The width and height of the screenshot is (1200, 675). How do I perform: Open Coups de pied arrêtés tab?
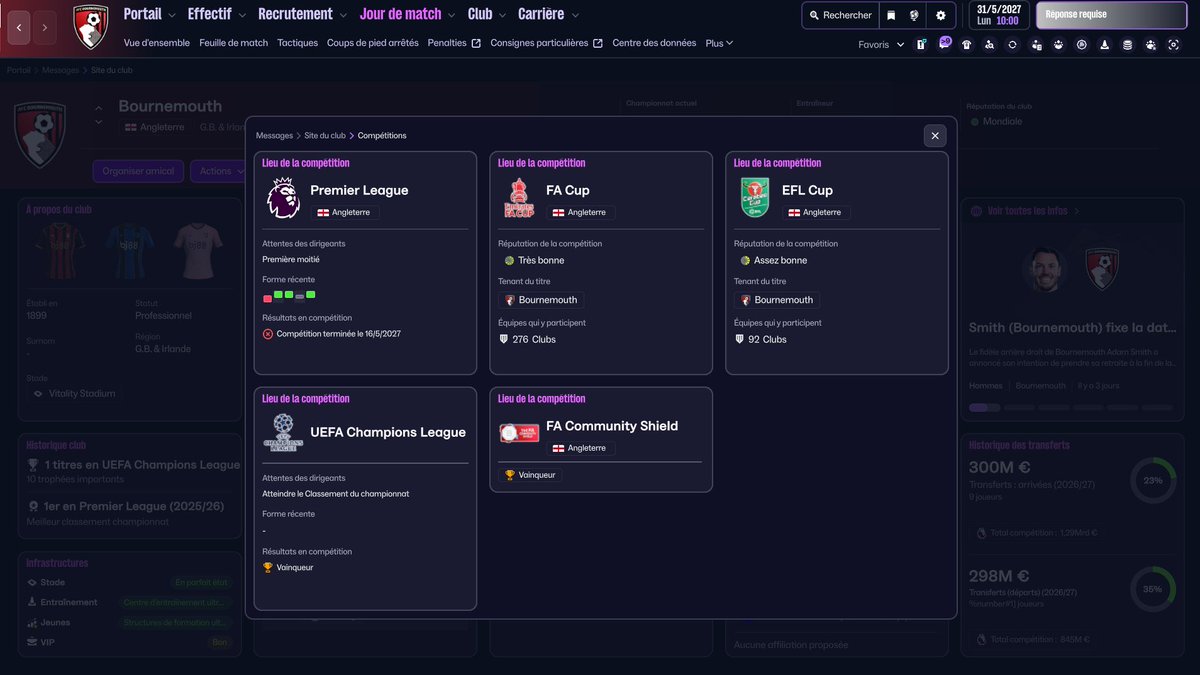[x=372, y=43]
